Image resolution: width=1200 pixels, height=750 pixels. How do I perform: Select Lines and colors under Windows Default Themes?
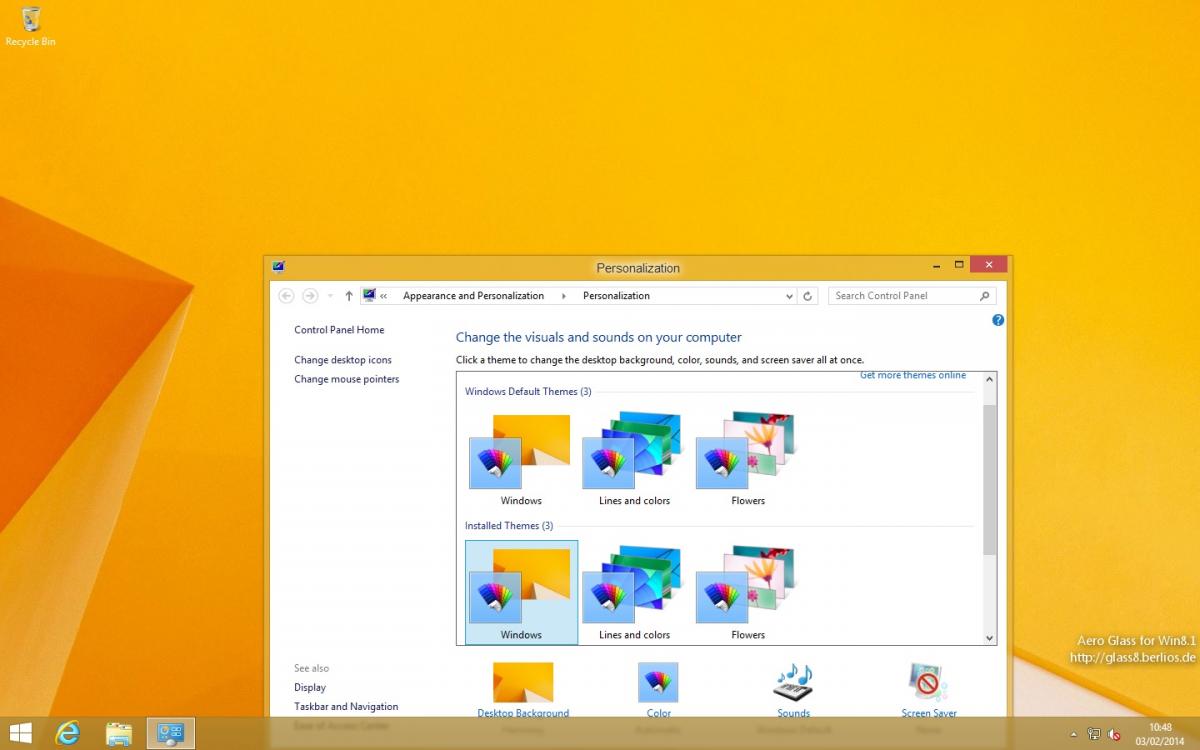(x=634, y=457)
